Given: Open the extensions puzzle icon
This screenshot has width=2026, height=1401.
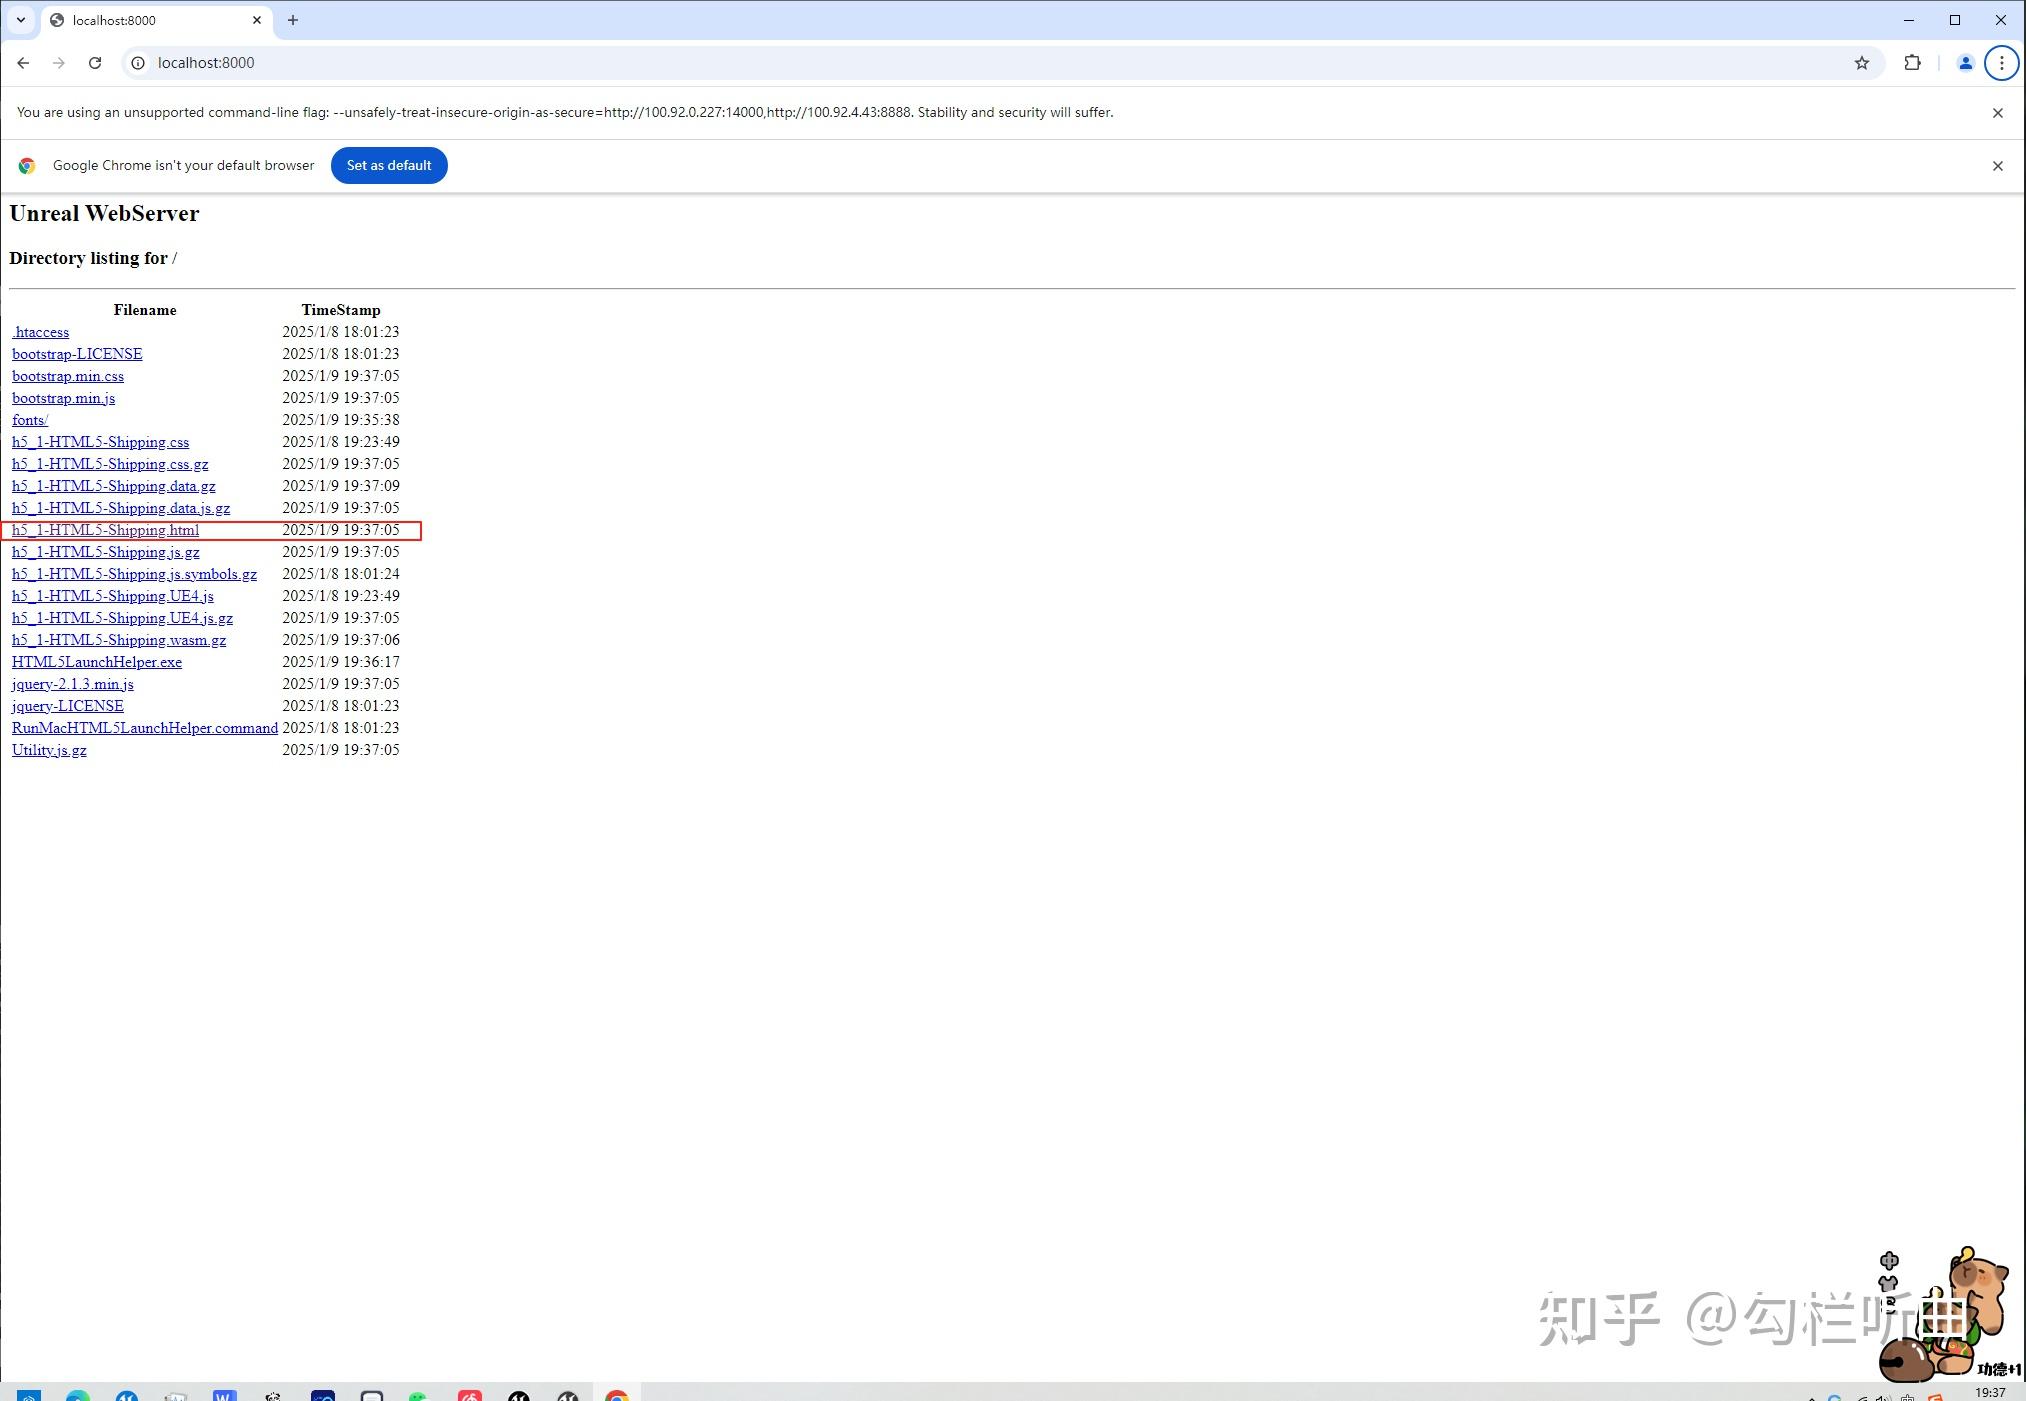Looking at the screenshot, I should point(1913,62).
